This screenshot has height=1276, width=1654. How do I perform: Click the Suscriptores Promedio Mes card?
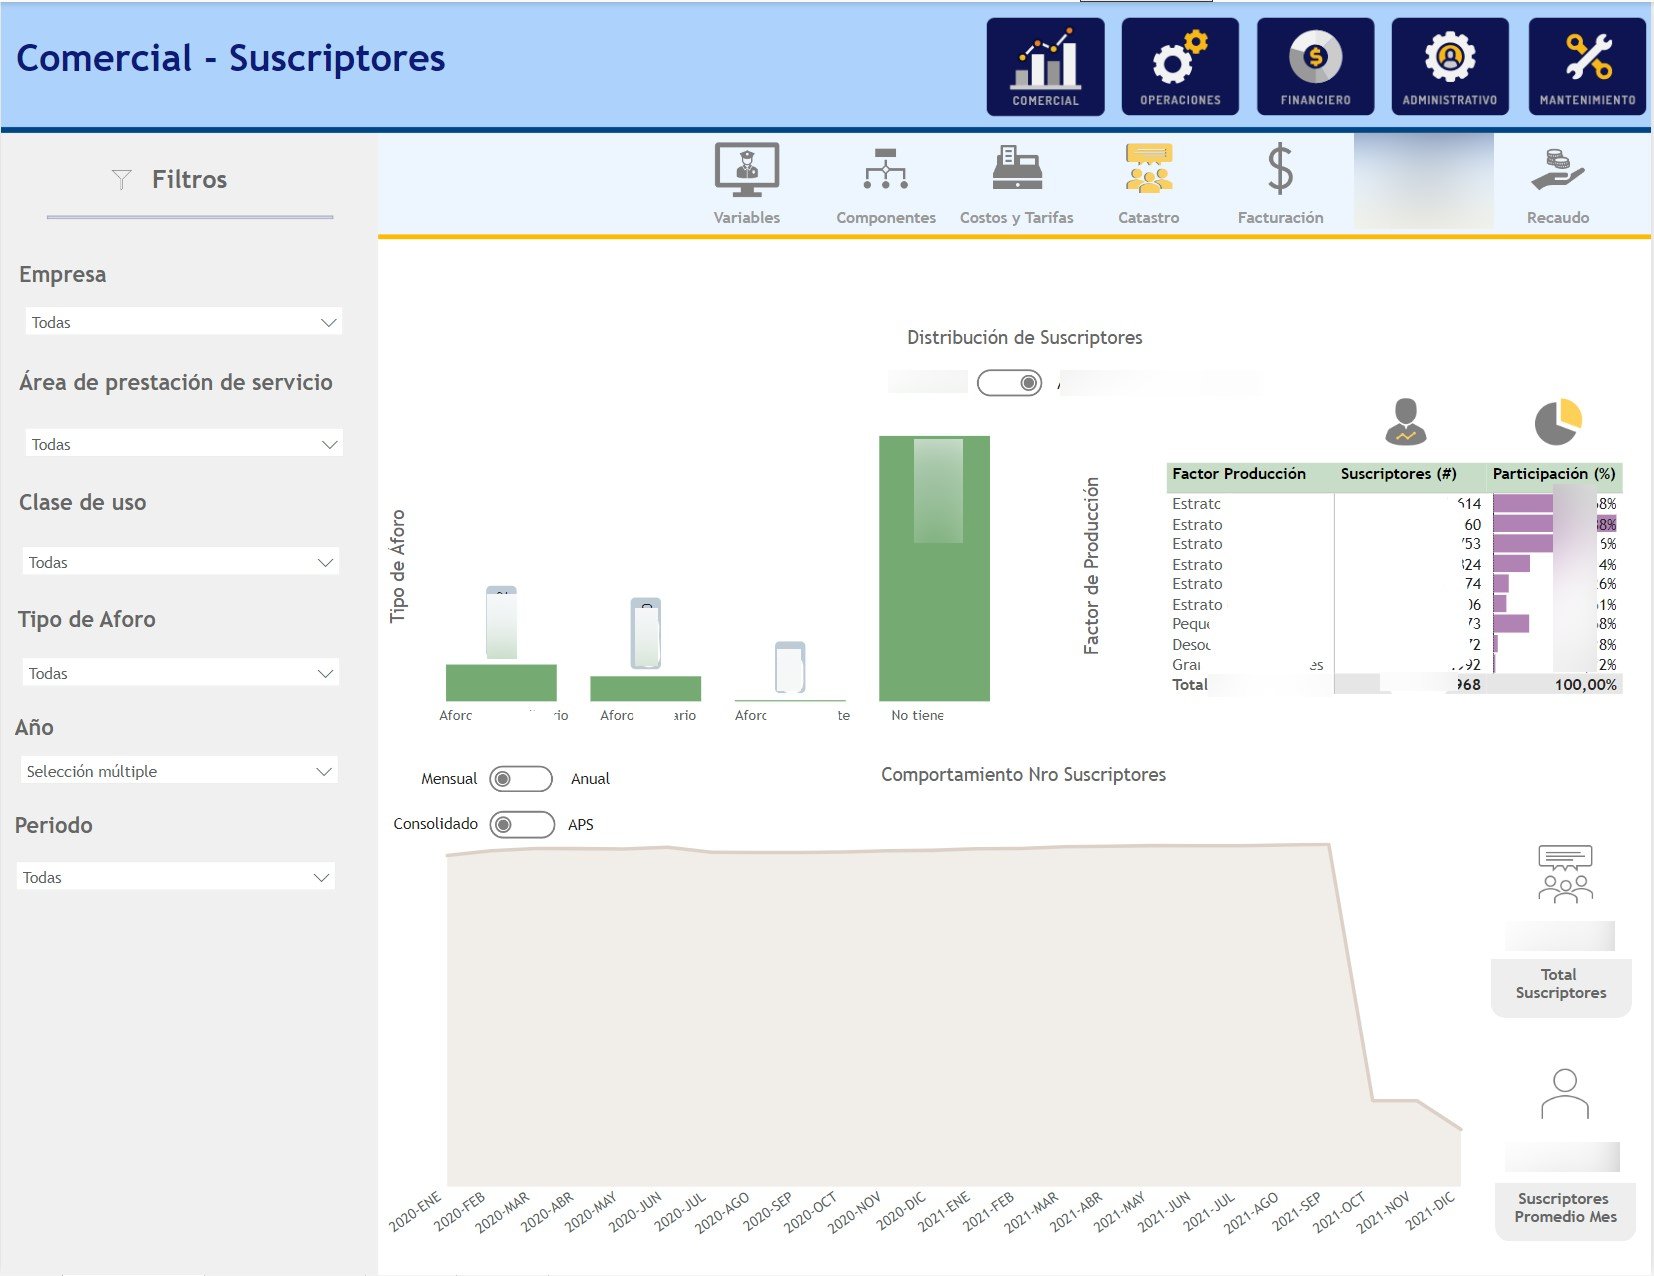(x=1565, y=1207)
